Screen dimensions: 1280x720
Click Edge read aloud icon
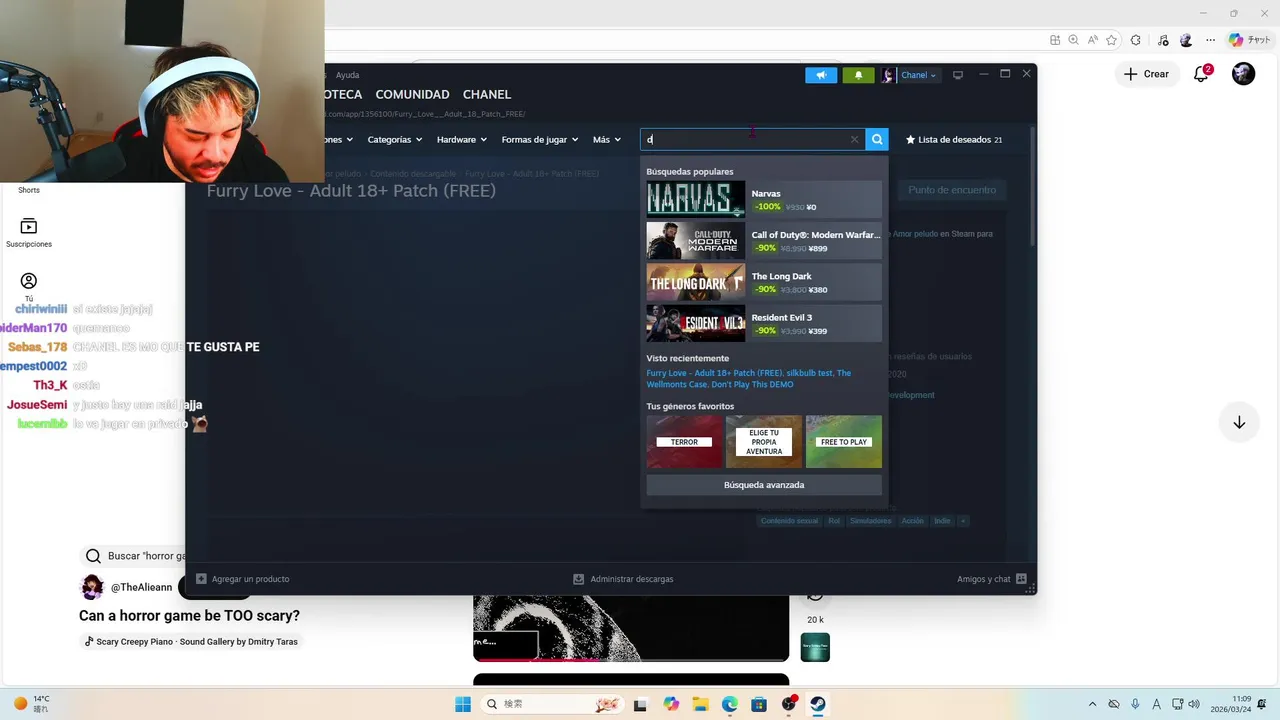tap(1092, 40)
